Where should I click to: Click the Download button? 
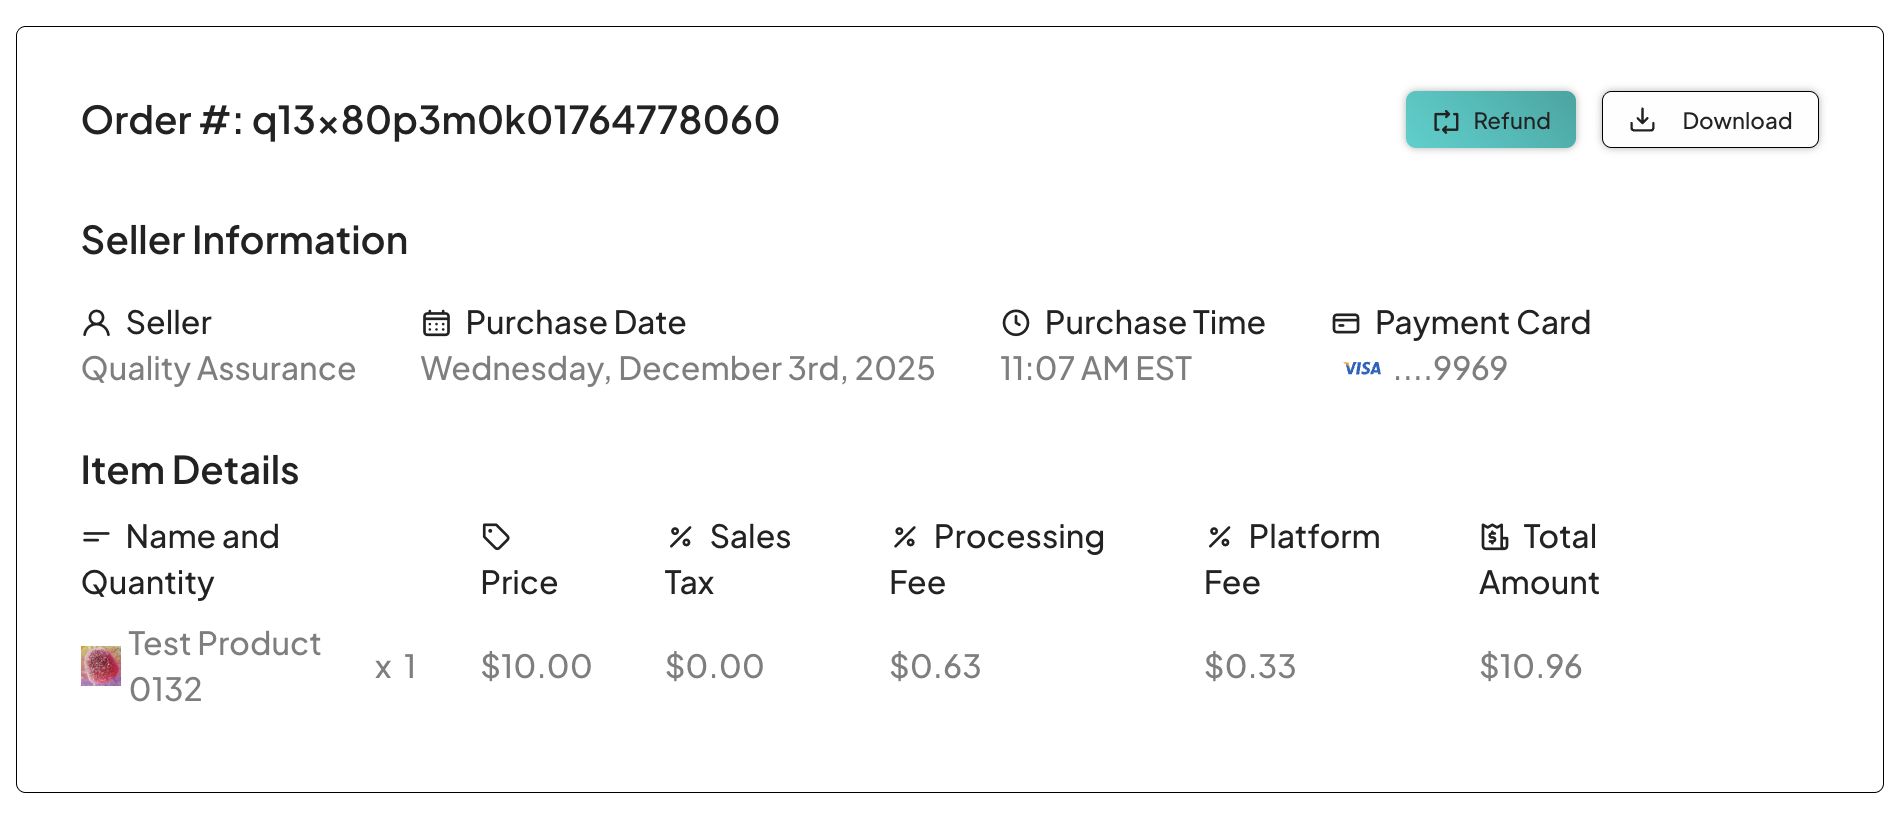pyautogui.click(x=1709, y=120)
